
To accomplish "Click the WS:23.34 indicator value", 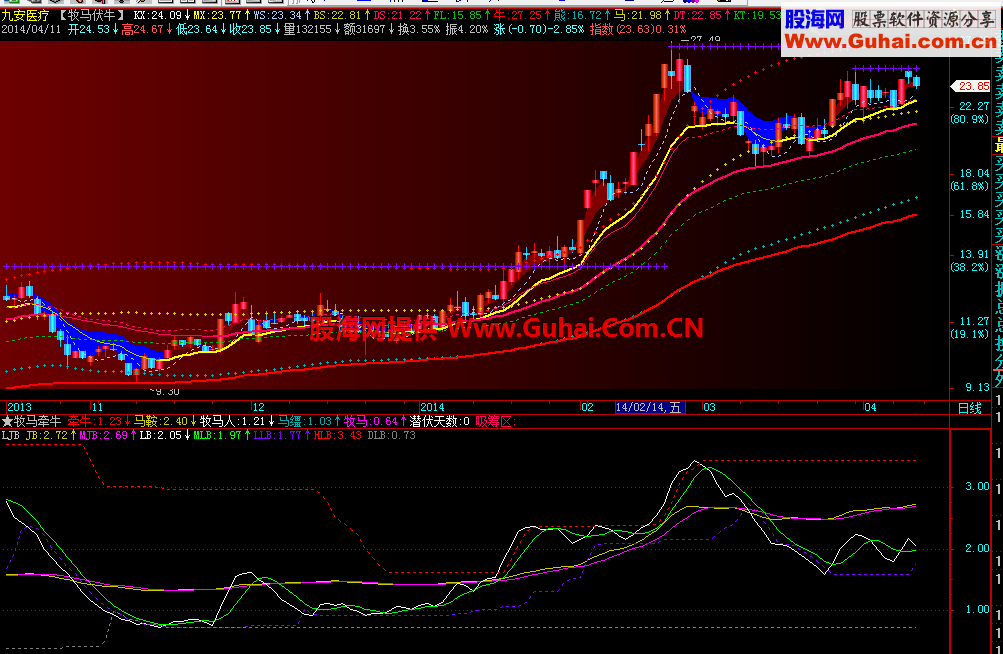I will coord(277,15).
